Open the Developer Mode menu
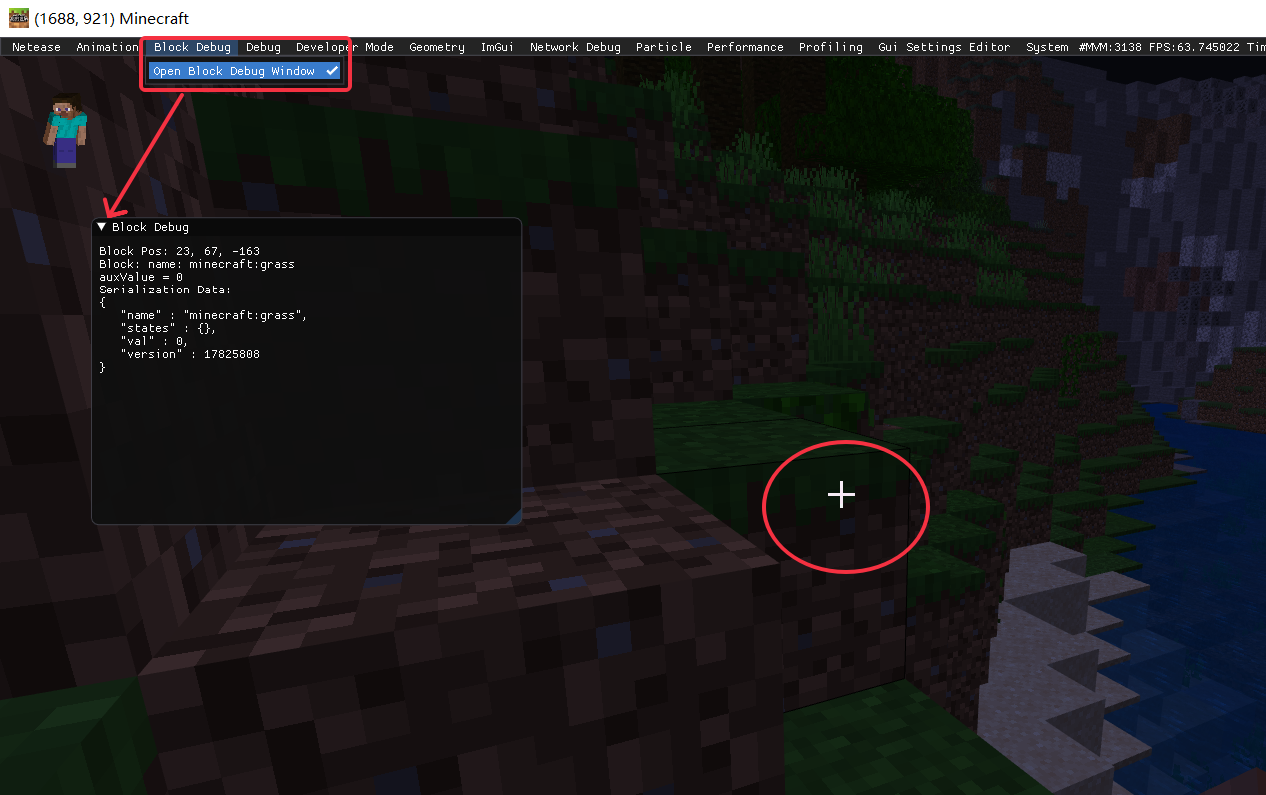The height and width of the screenshot is (795, 1266). coord(345,47)
